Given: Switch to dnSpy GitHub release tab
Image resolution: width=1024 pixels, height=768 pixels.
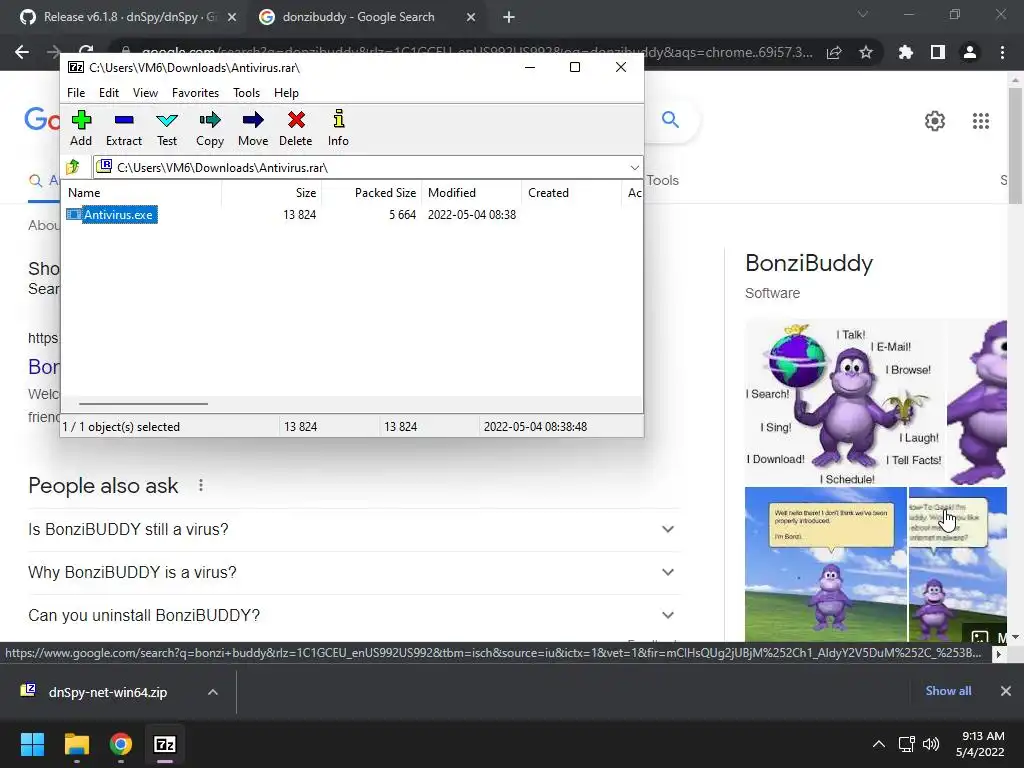Looking at the screenshot, I should click(129, 17).
